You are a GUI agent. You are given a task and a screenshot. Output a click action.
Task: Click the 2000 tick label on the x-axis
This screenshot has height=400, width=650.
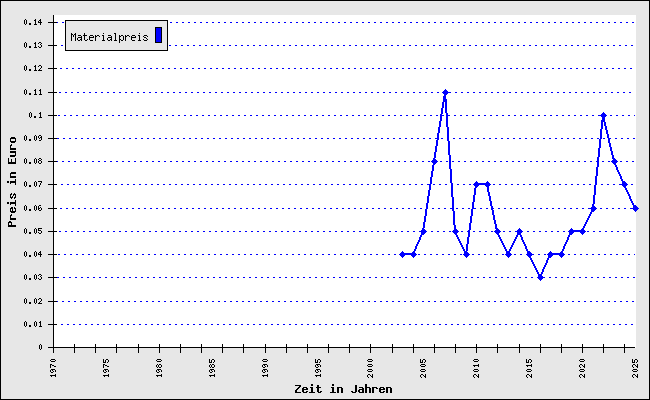[x=371, y=367]
